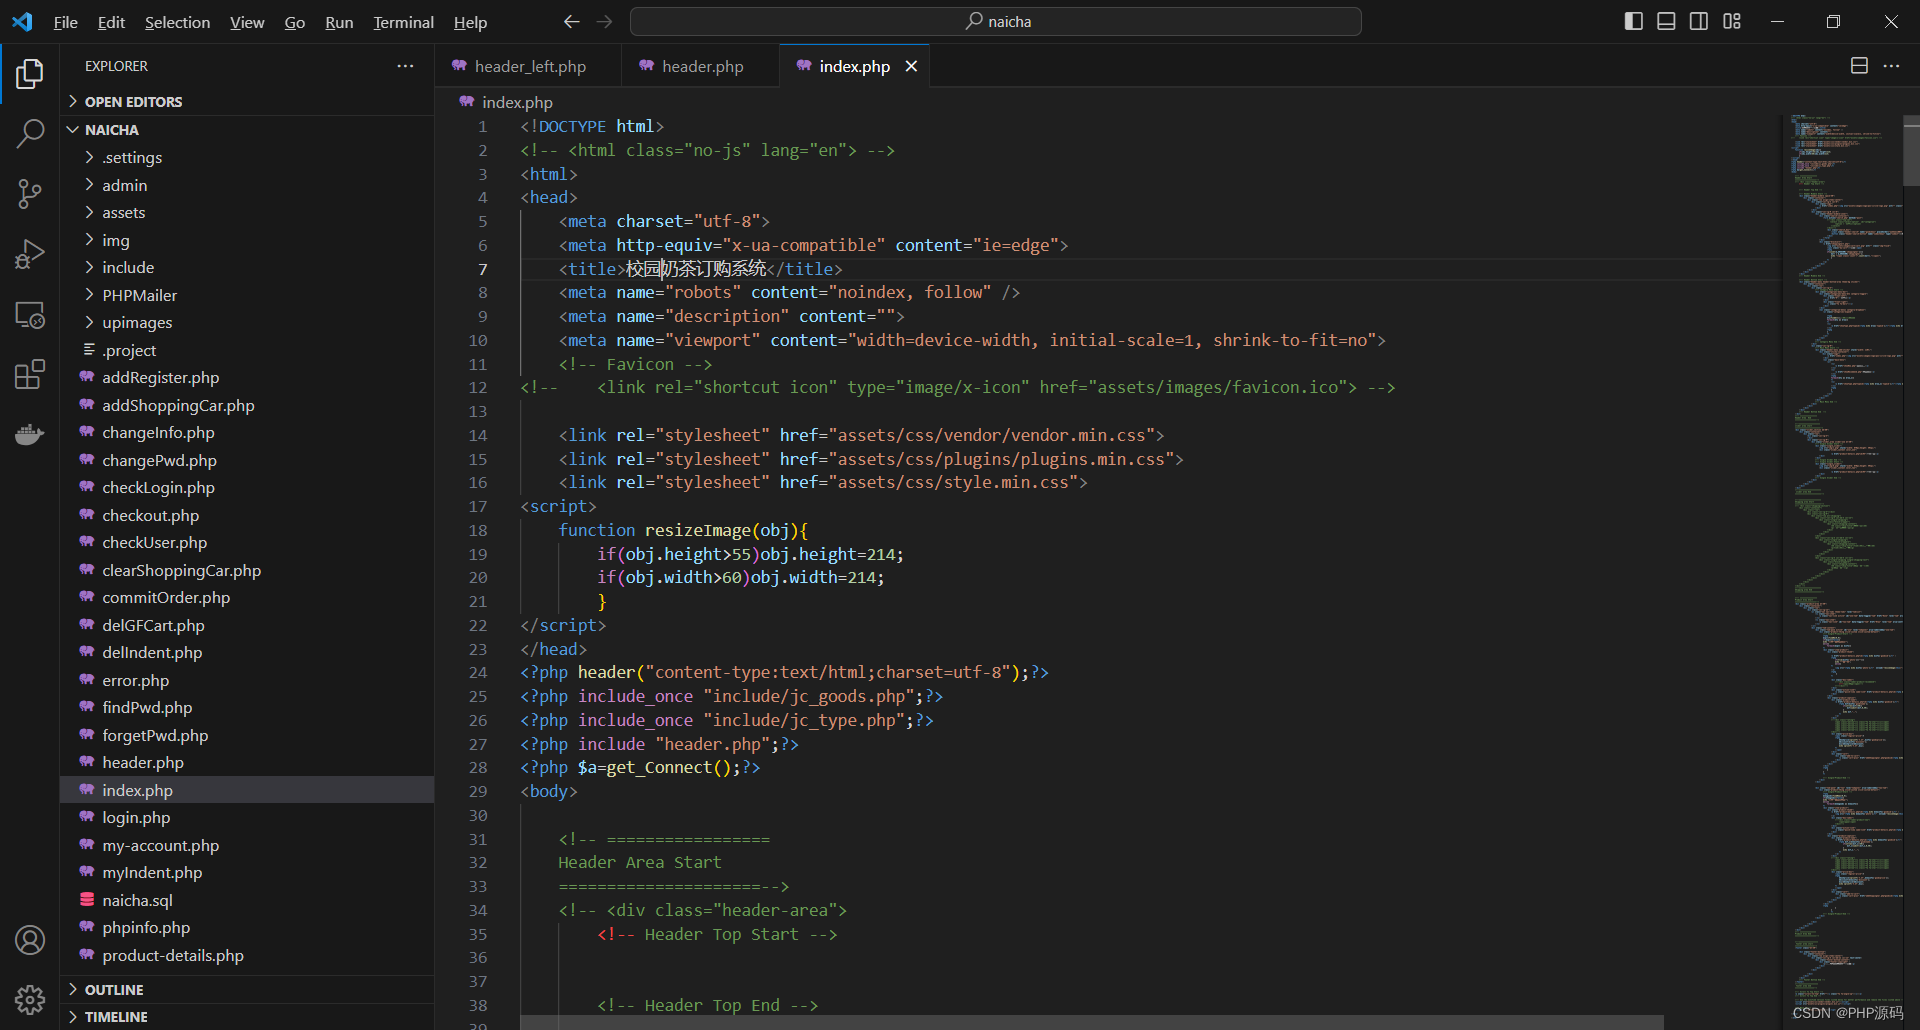Open the Go menu
This screenshot has width=1920, height=1030.
pos(294,22)
